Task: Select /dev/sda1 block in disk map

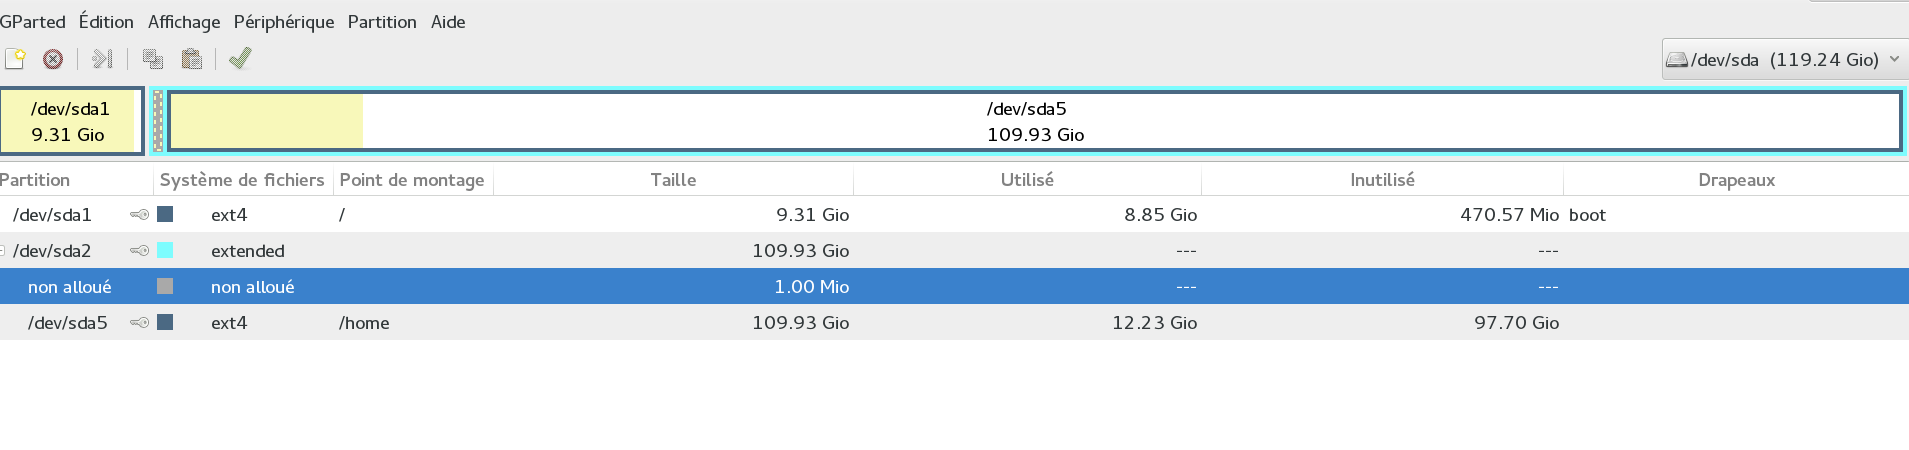Action: point(70,121)
